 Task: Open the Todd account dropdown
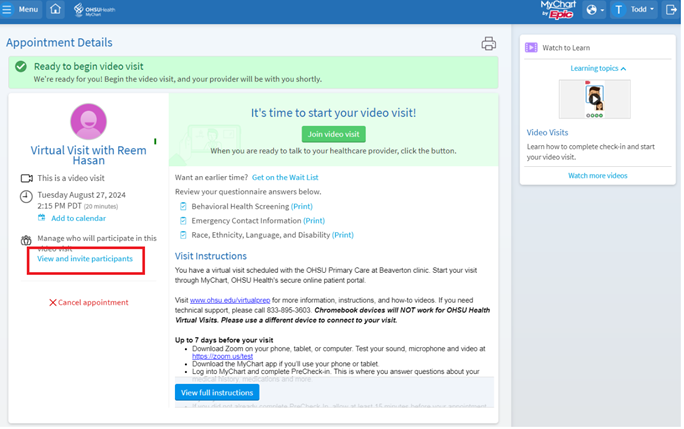pyautogui.click(x=634, y=10)
